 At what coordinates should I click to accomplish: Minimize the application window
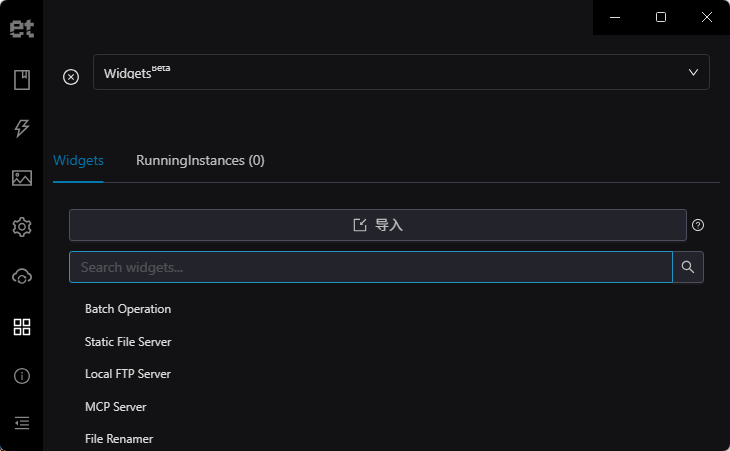point(615,17)
